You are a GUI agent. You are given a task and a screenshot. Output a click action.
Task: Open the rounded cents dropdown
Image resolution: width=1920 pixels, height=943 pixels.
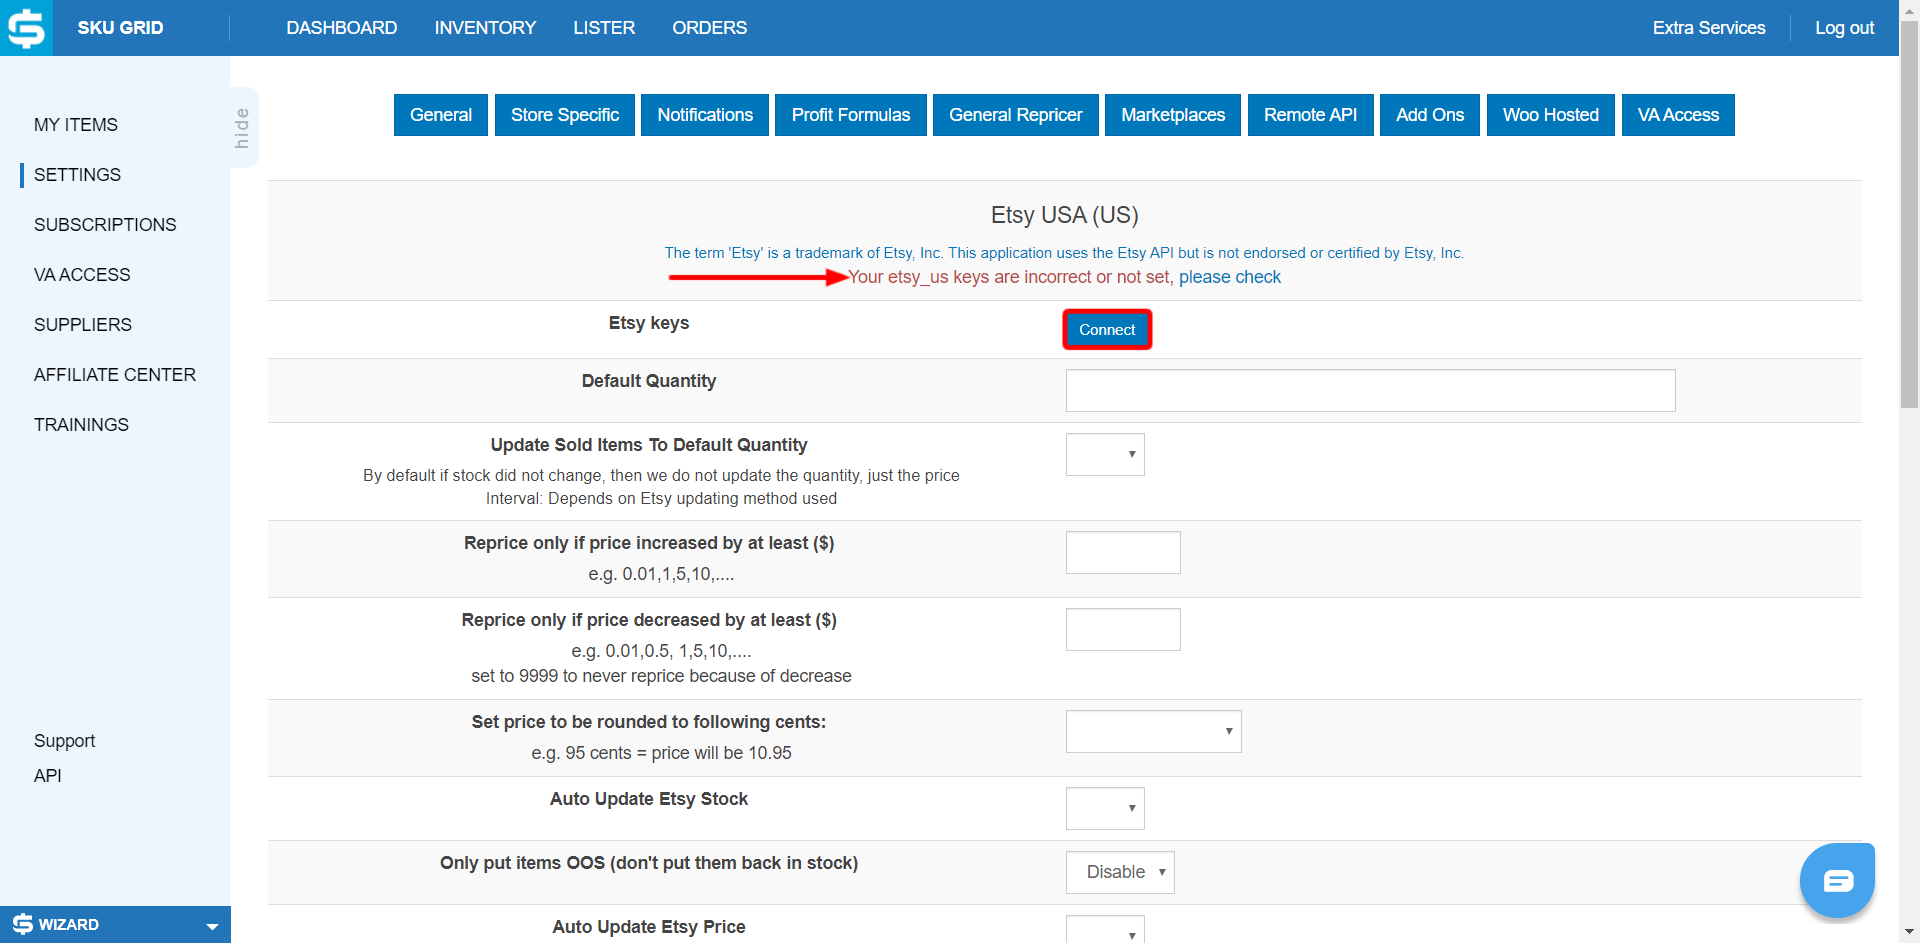coord(1153,732)
